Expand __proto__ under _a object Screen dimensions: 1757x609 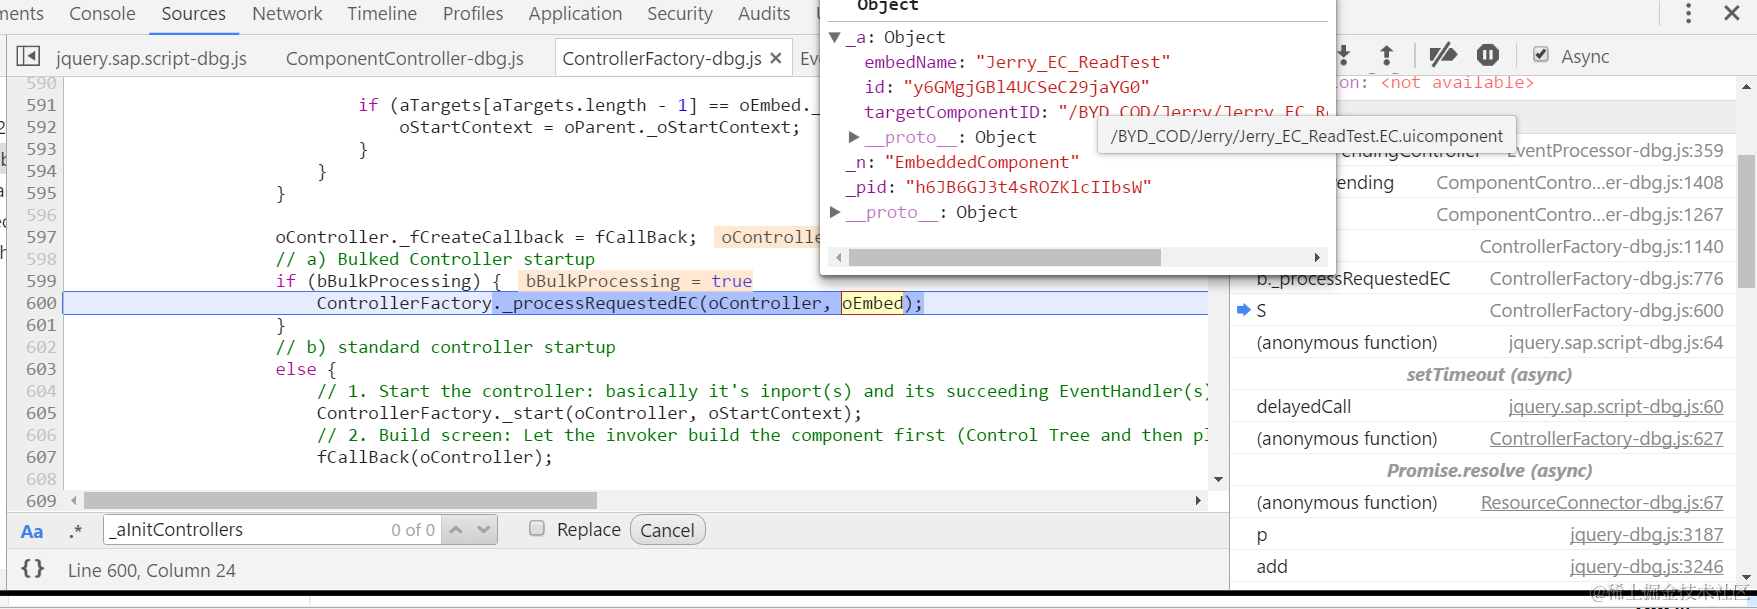pyautogui.click(x=854, y=137)
